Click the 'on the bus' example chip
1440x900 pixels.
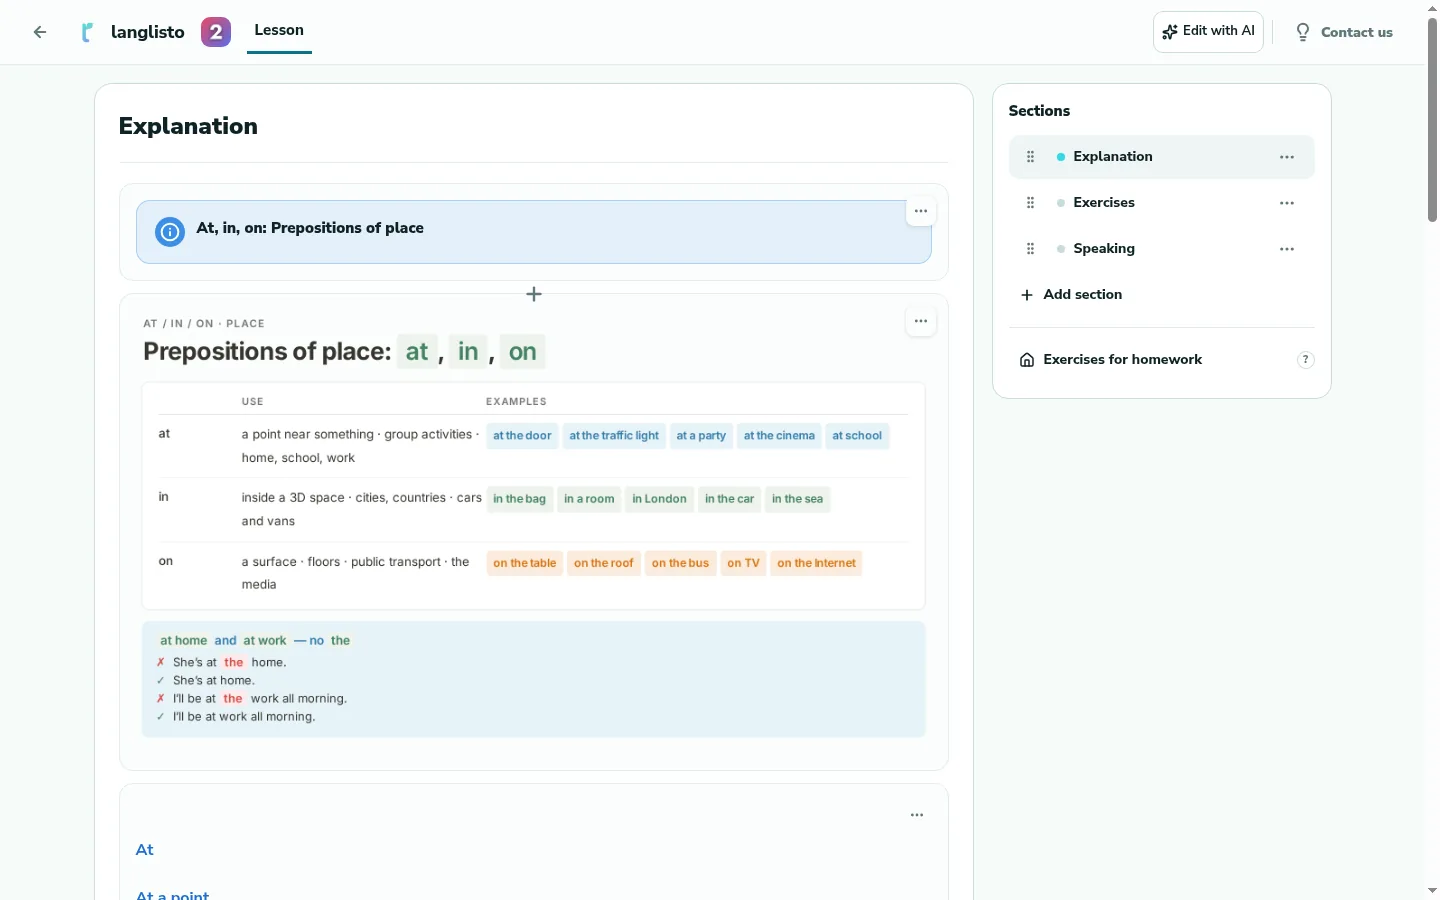tap(680, 563)
